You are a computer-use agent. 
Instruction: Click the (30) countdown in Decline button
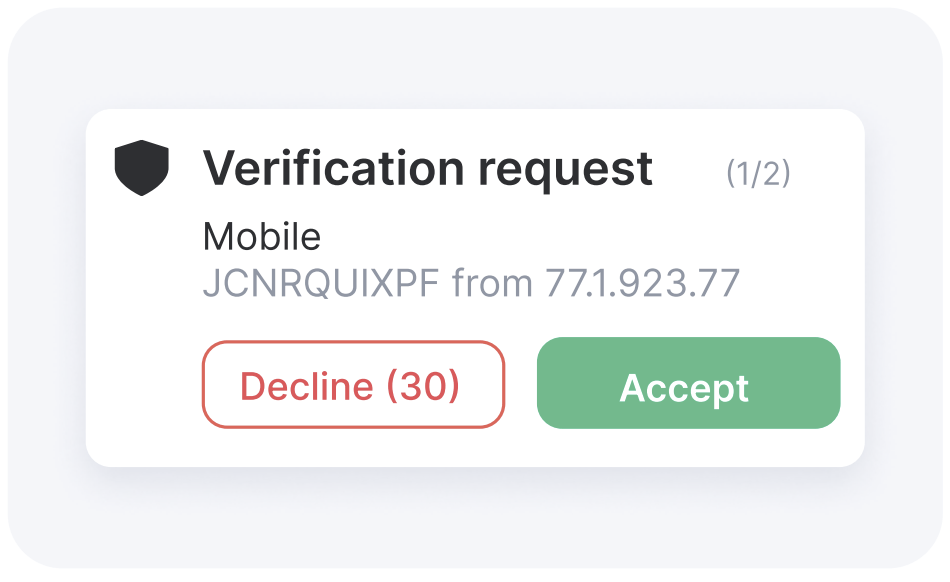tap(424, 386)
